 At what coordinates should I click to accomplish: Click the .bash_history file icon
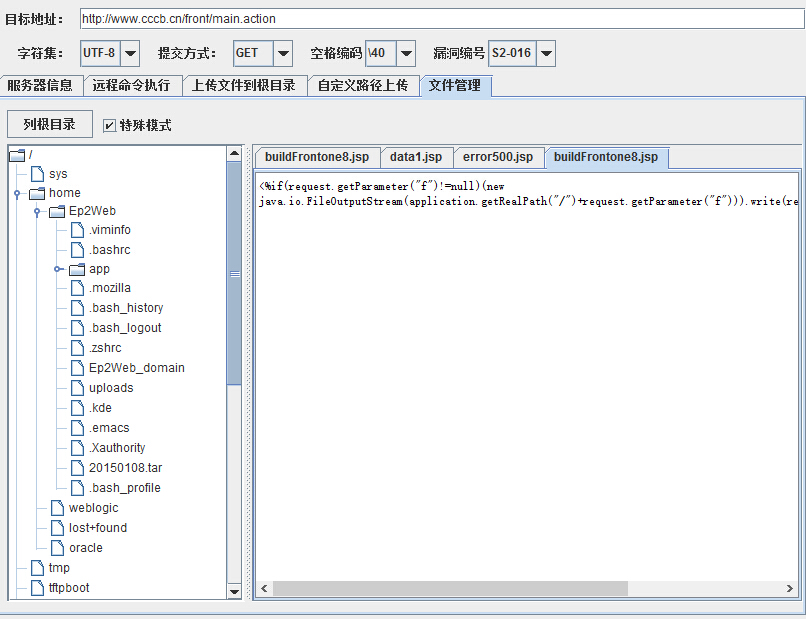tap(78, 308)
